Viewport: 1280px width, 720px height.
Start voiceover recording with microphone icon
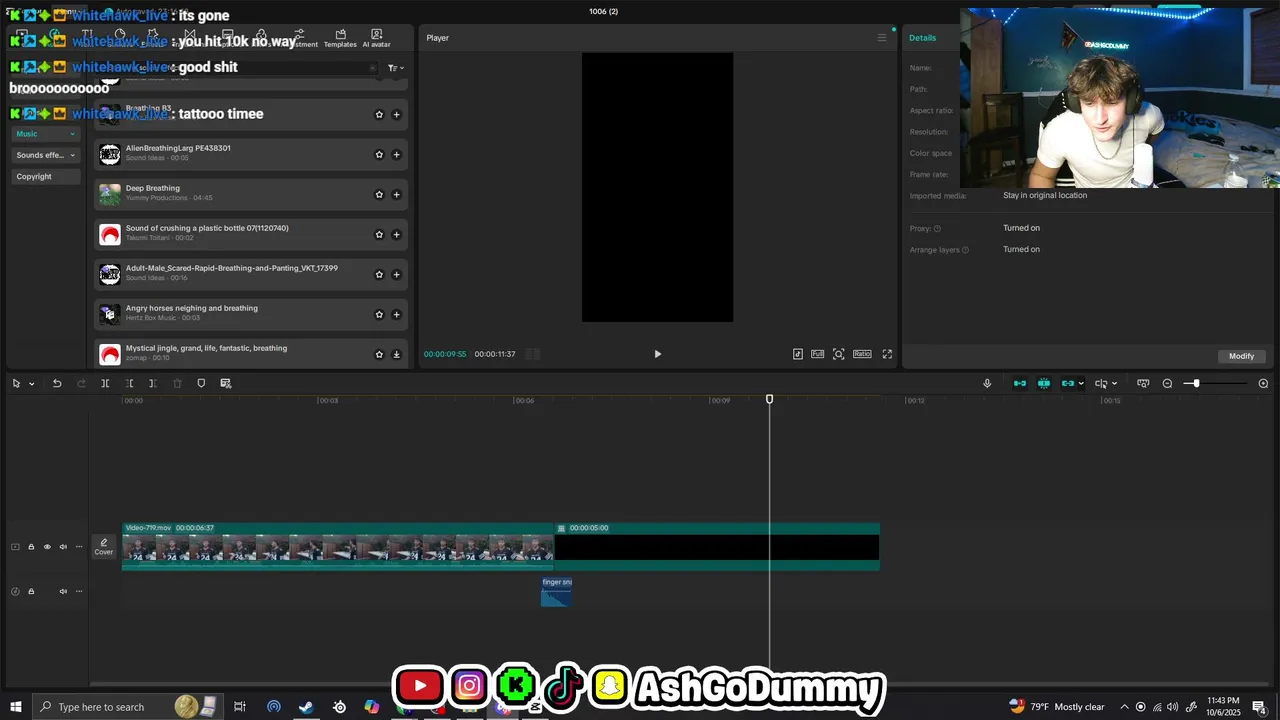[x=987, y=383]
